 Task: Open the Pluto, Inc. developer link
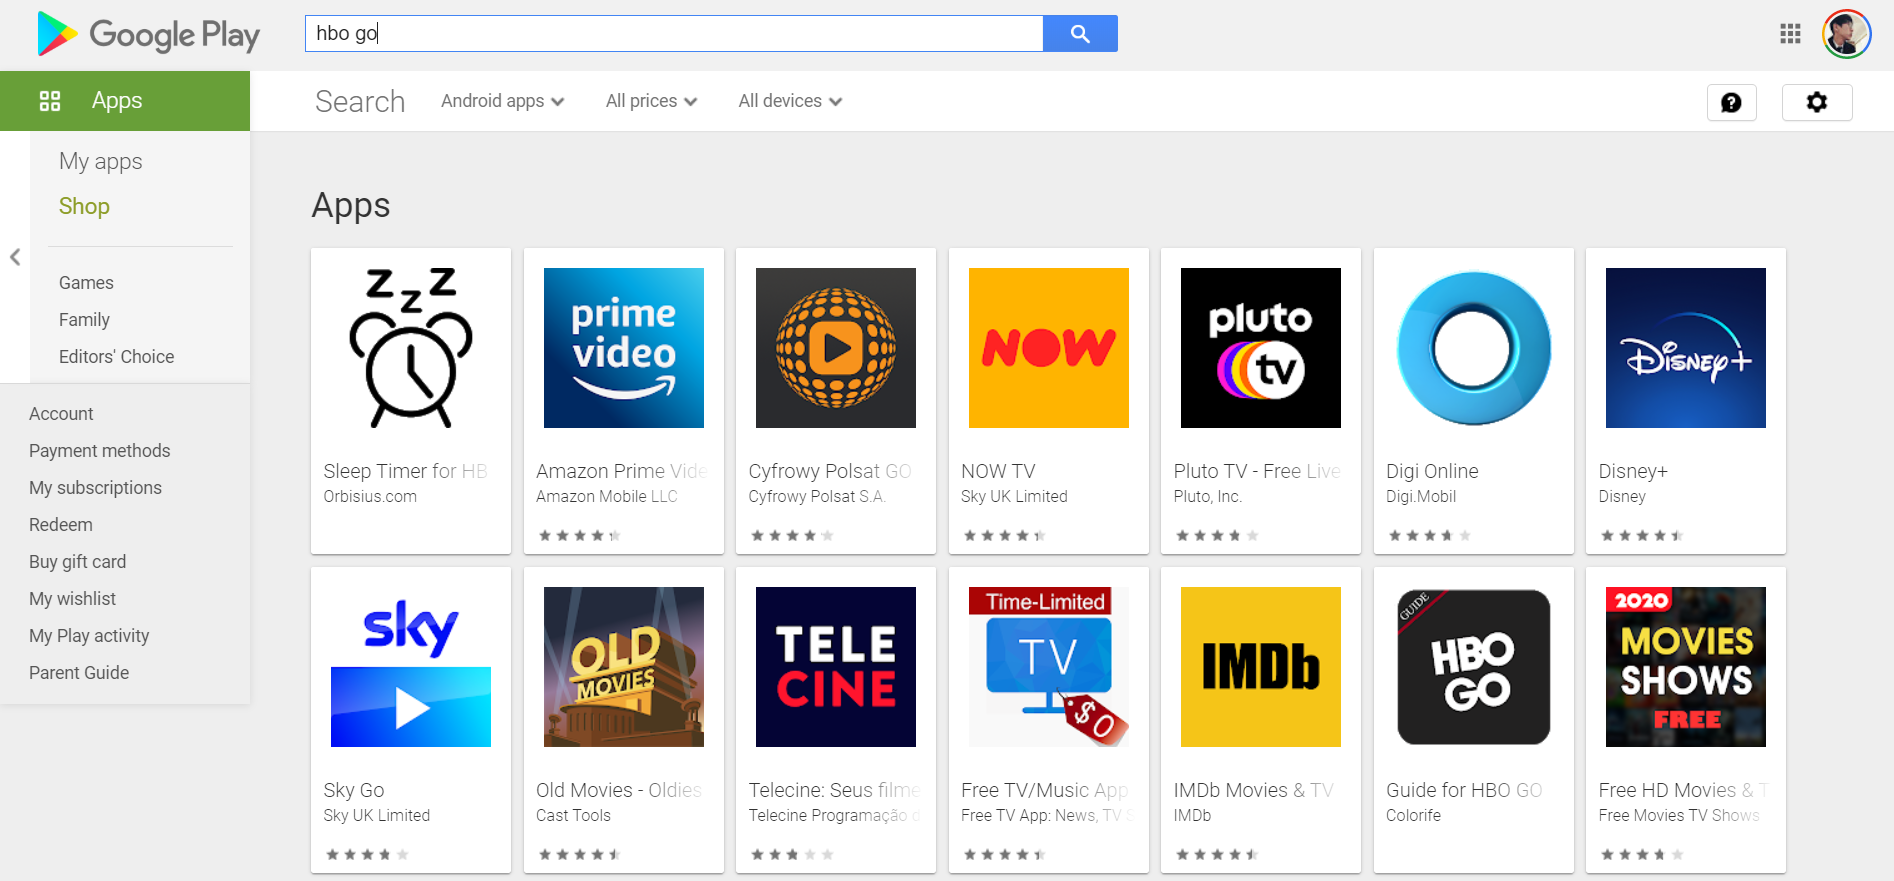1207,497
